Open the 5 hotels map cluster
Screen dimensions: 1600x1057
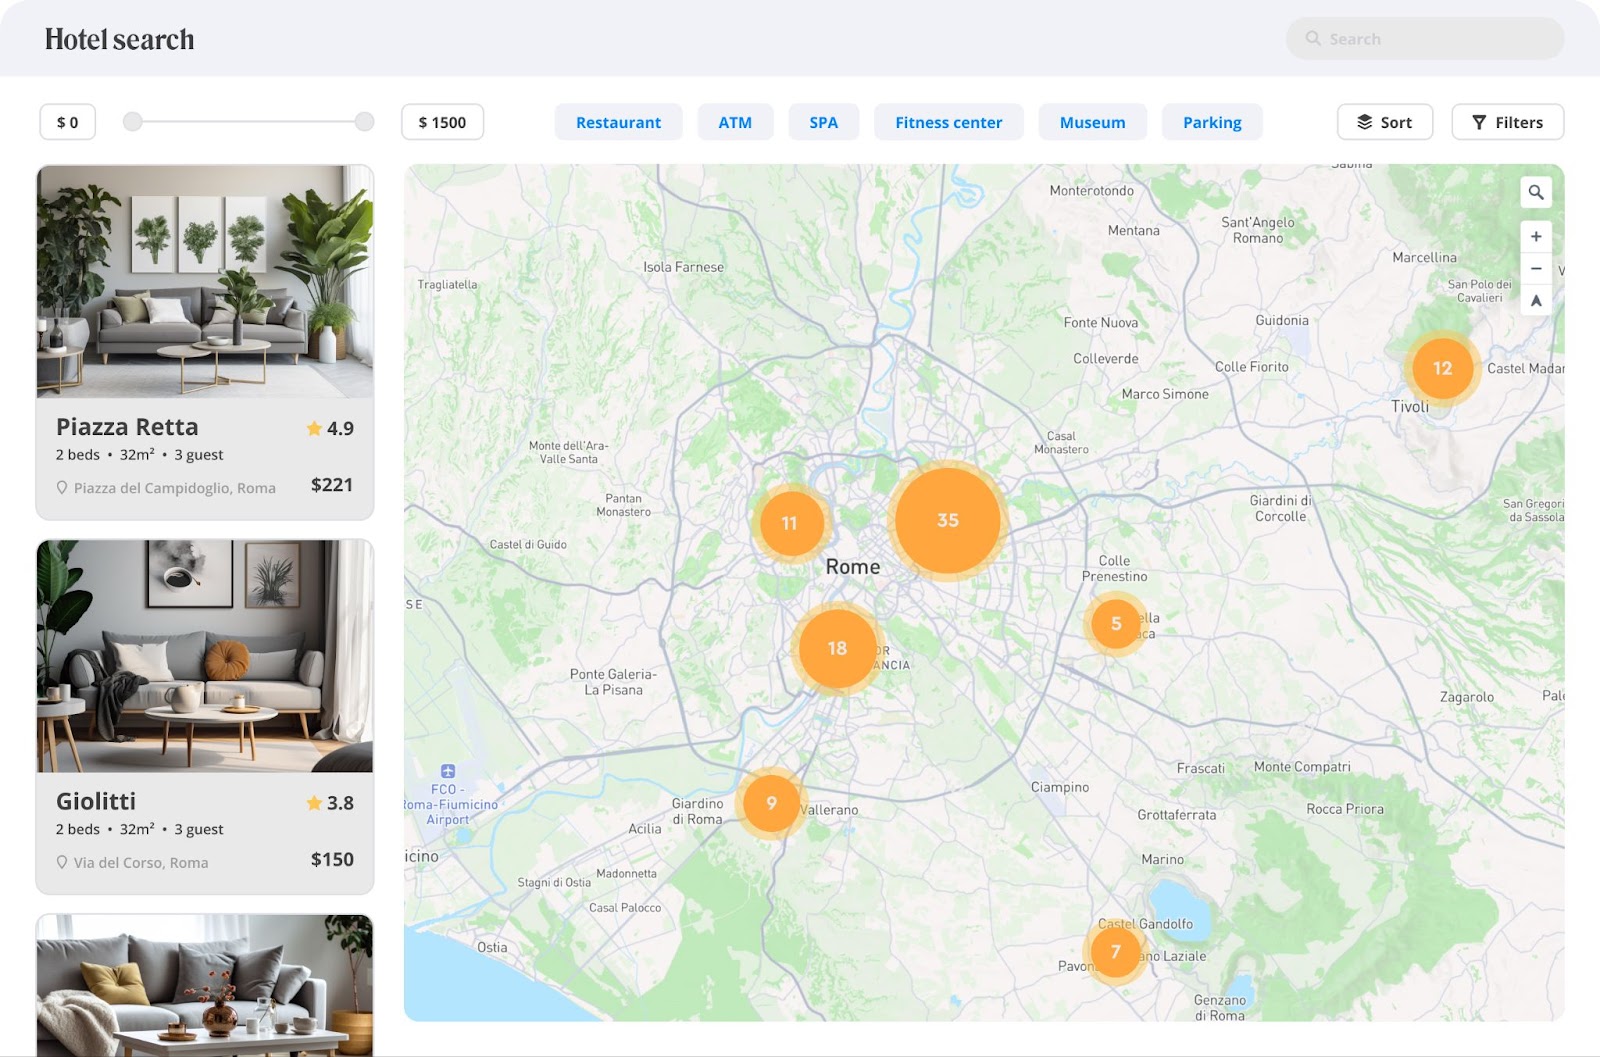tap(1116, 624)
